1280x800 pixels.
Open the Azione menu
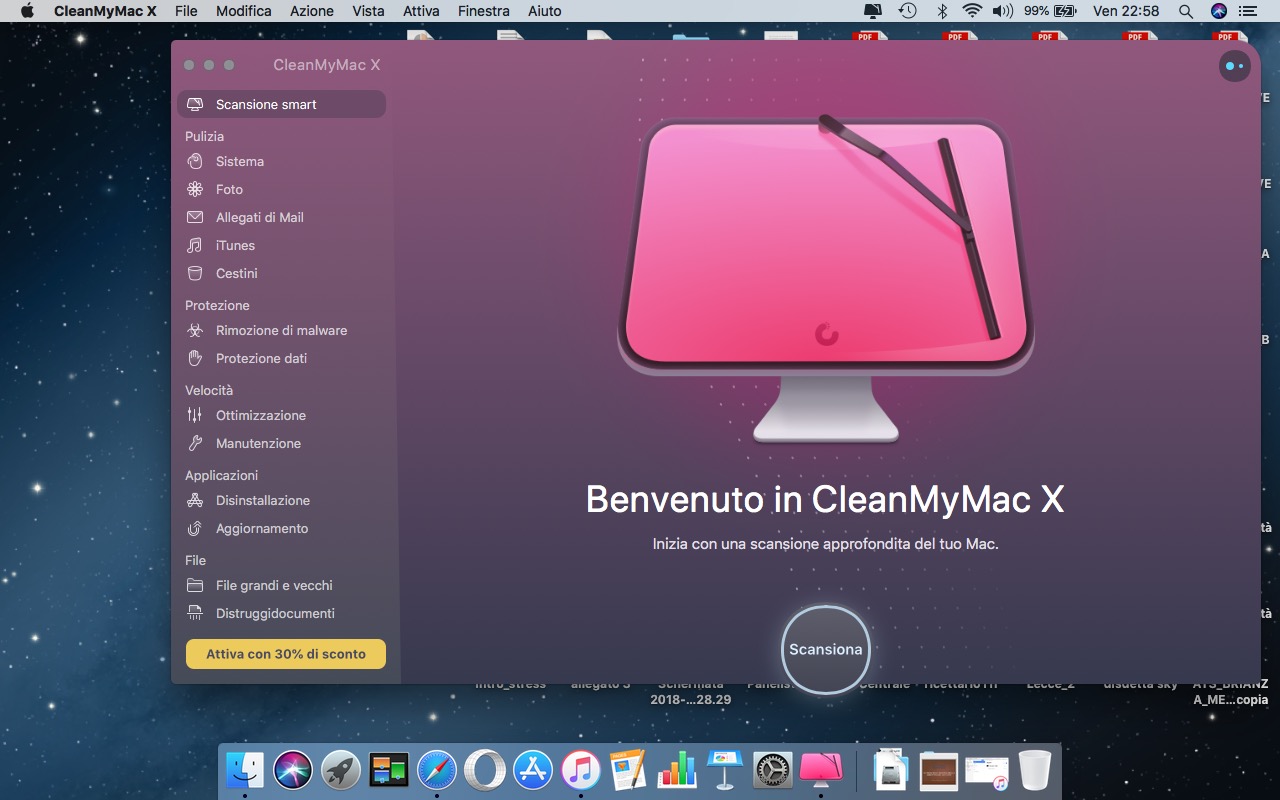pos(312,11)
